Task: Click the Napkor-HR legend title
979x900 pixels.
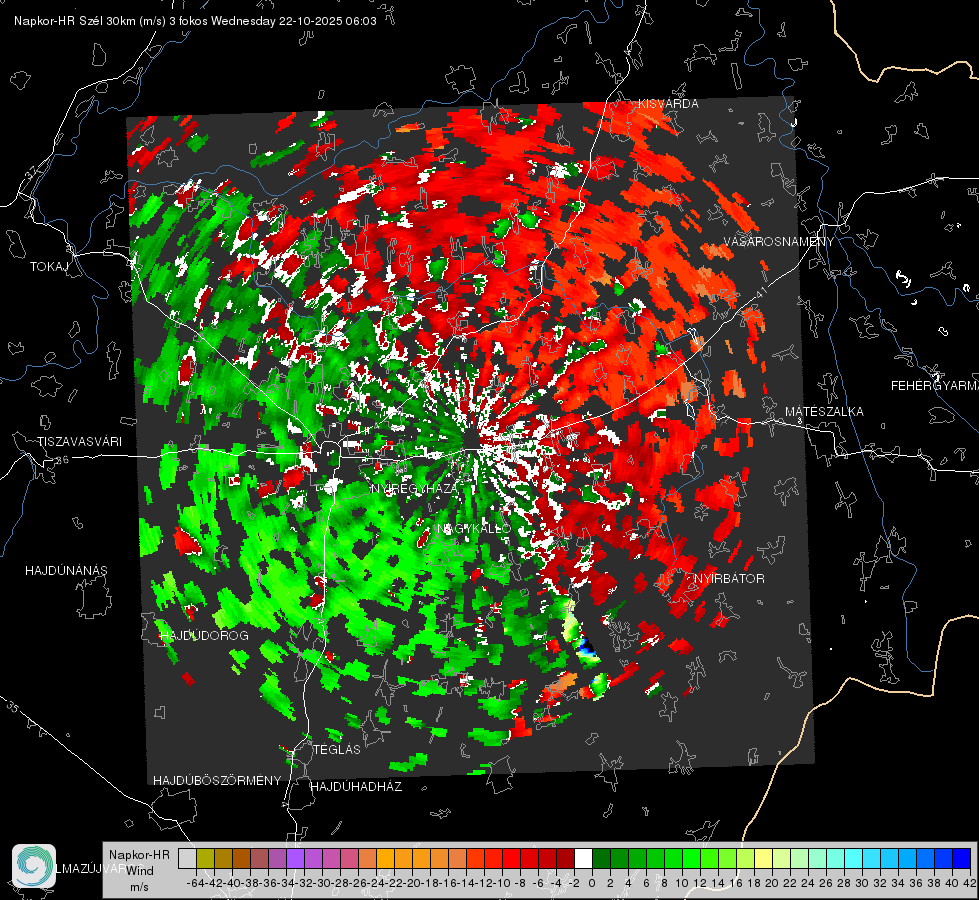Action: (x=139, y=855)
